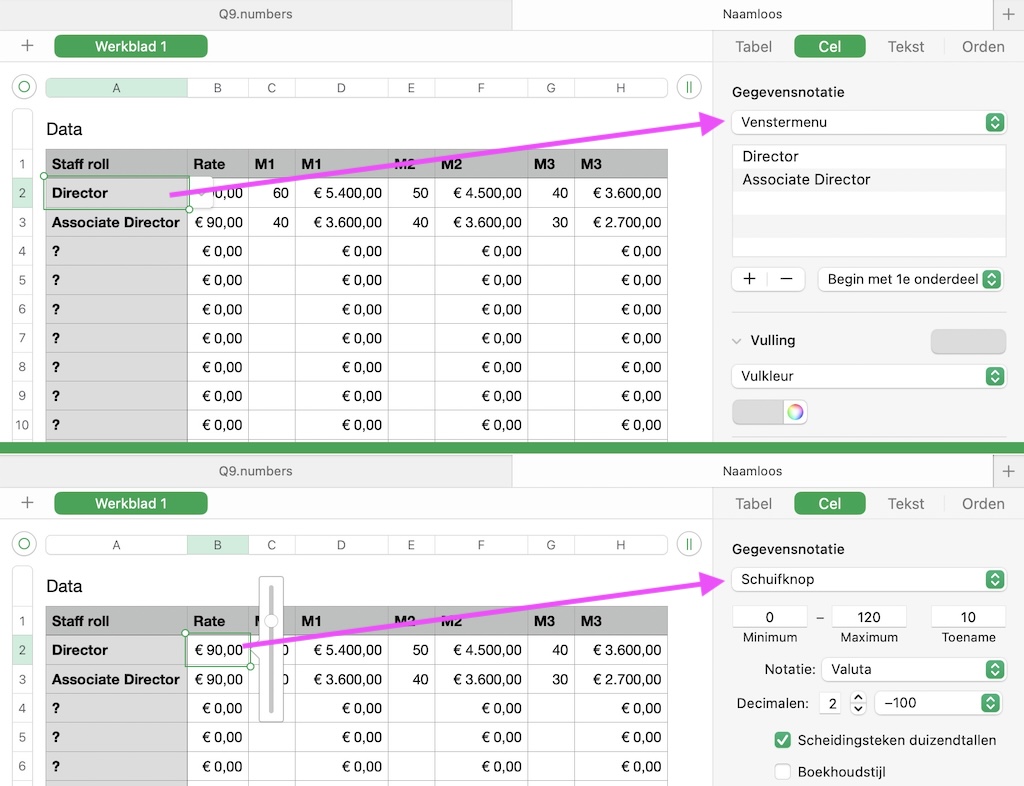Select 'Associate Director' in pop-up items list
Image resolution: width=1024 pixels, height=786 pixels.
coord(869,180)
